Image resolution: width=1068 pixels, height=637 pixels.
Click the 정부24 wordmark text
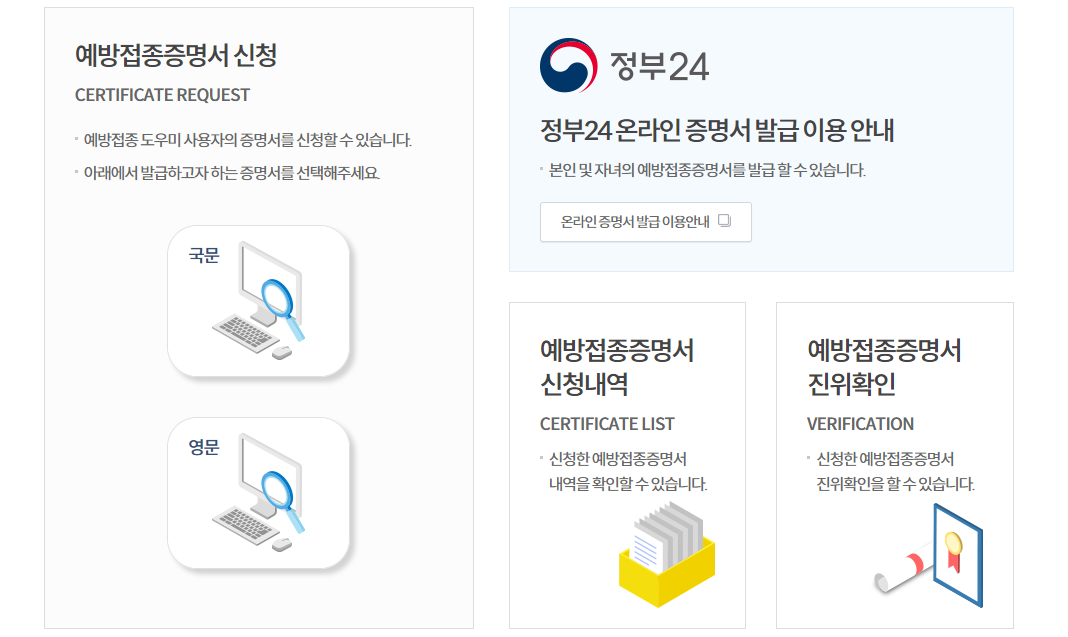659,66
